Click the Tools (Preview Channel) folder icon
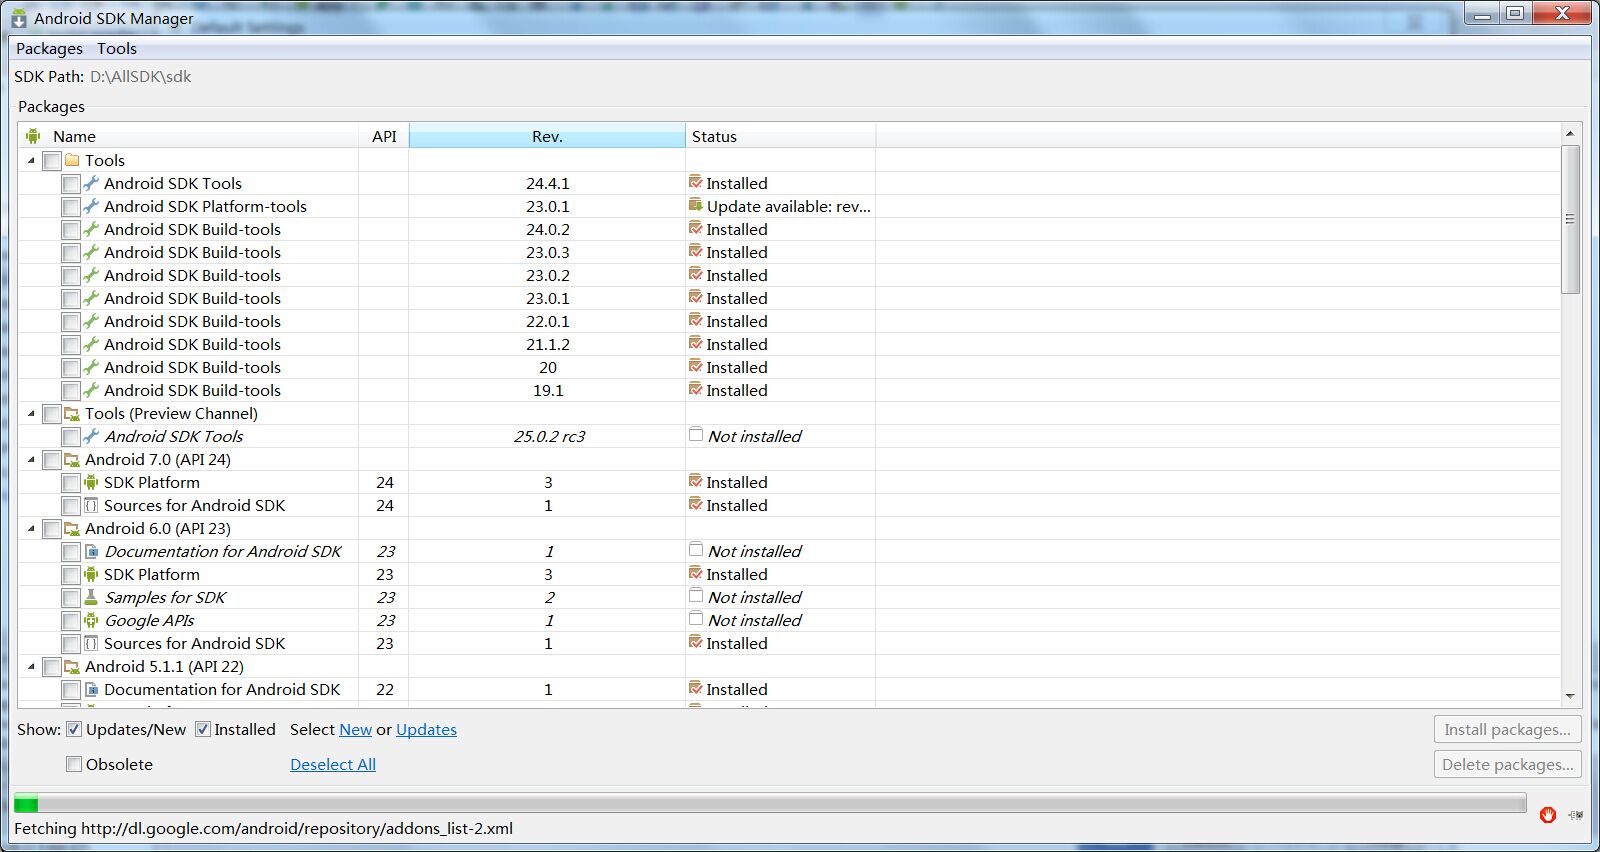Screen dimensions: 1600x852 (x=72, y=413)
